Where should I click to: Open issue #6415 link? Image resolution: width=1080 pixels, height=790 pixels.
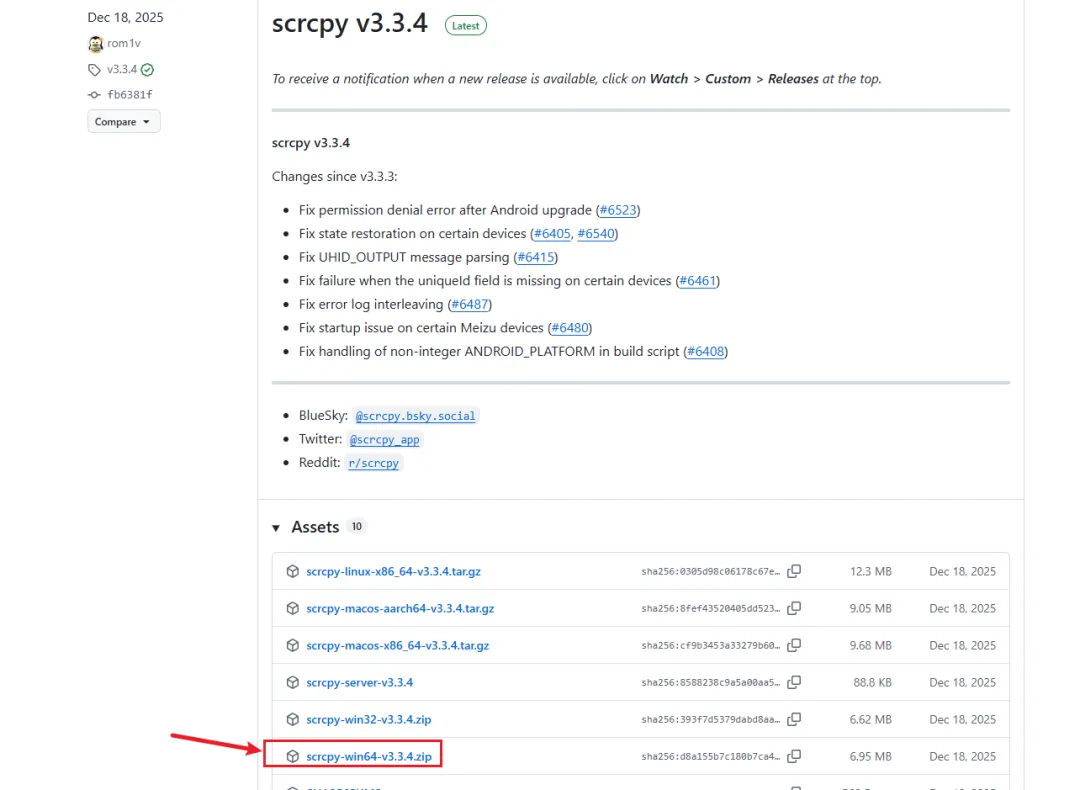(x=535, y=257)
